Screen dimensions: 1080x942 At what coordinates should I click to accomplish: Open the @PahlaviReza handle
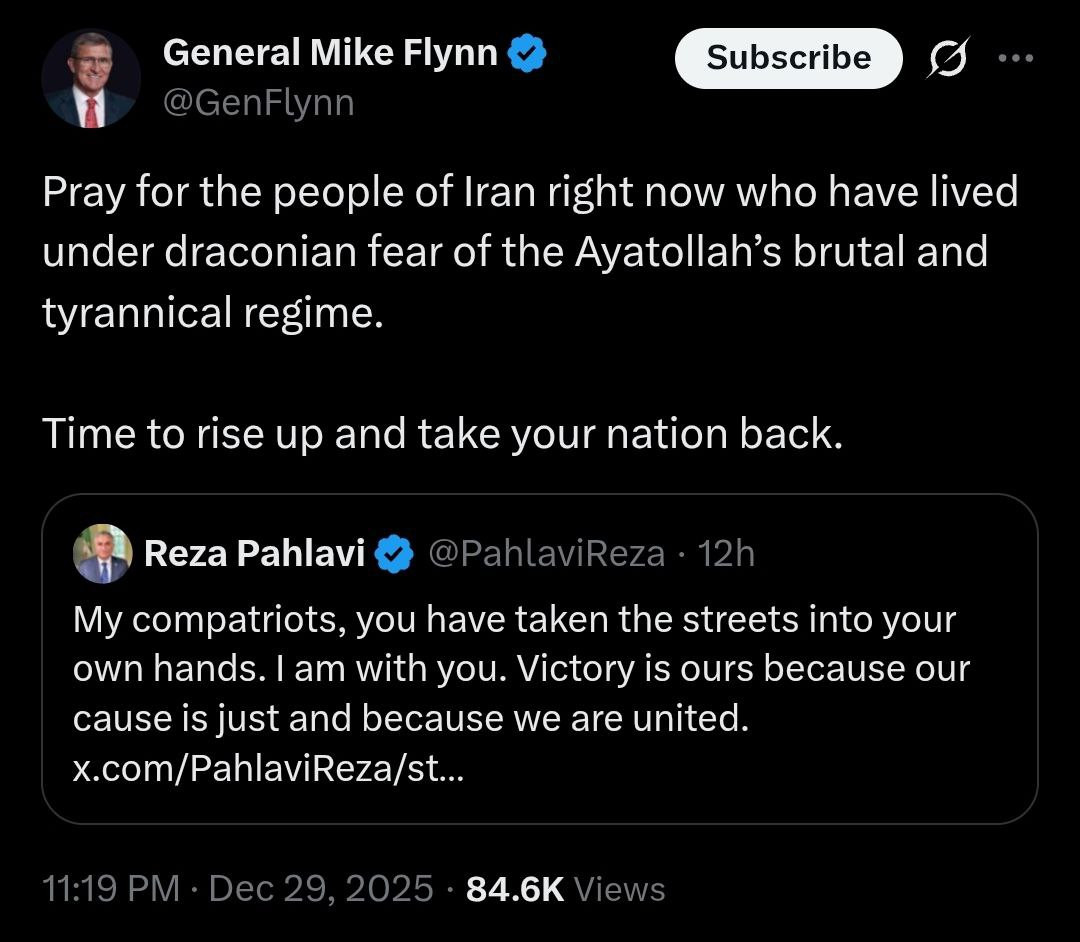pyautogui.click(x=546, y=553)
